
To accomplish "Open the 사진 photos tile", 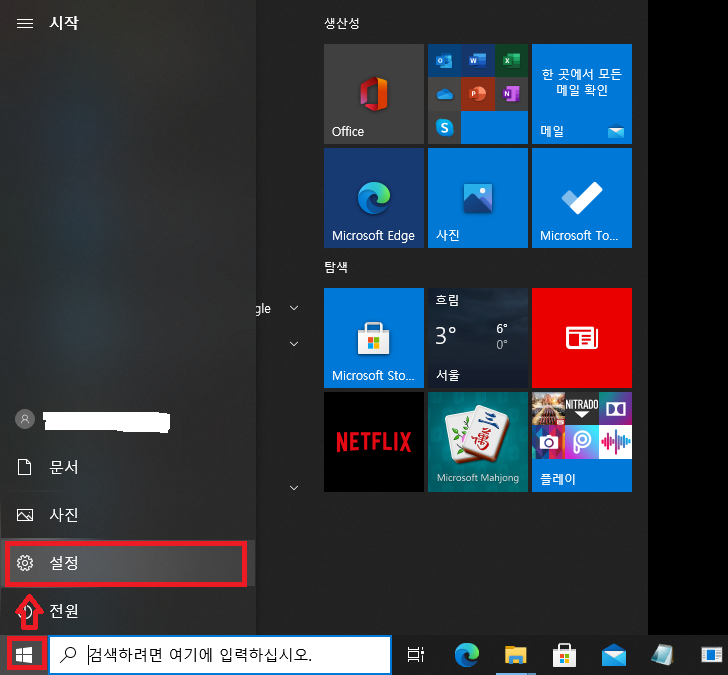I will (478, 198).
